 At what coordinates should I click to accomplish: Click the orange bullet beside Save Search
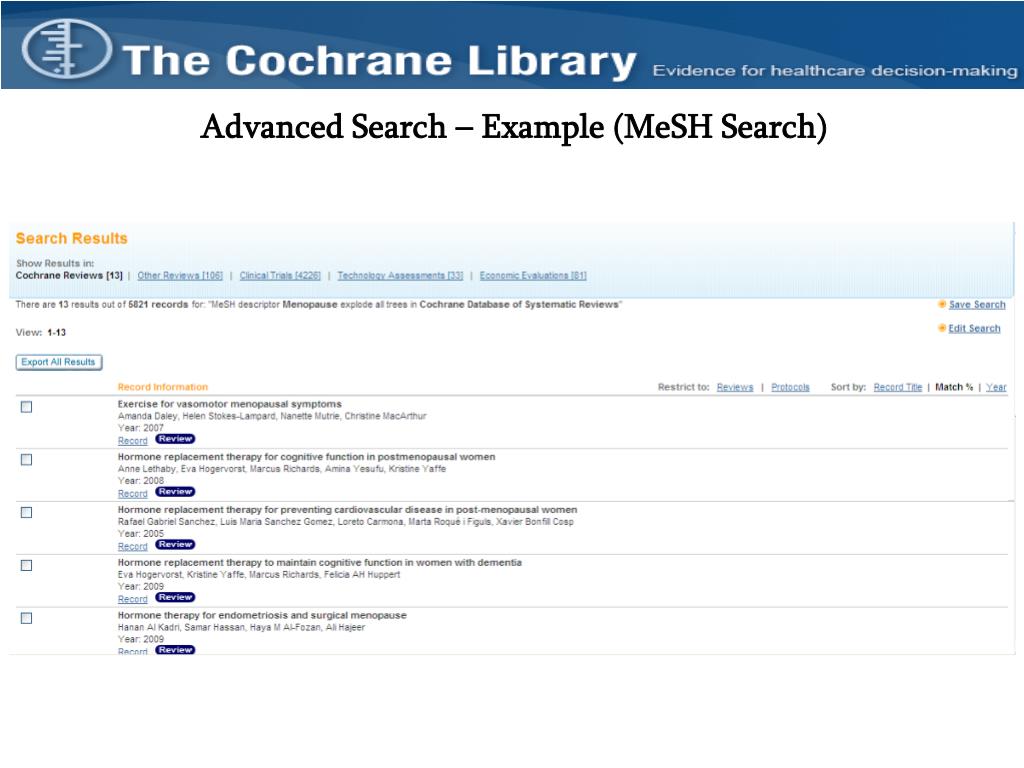pos(942,304)
